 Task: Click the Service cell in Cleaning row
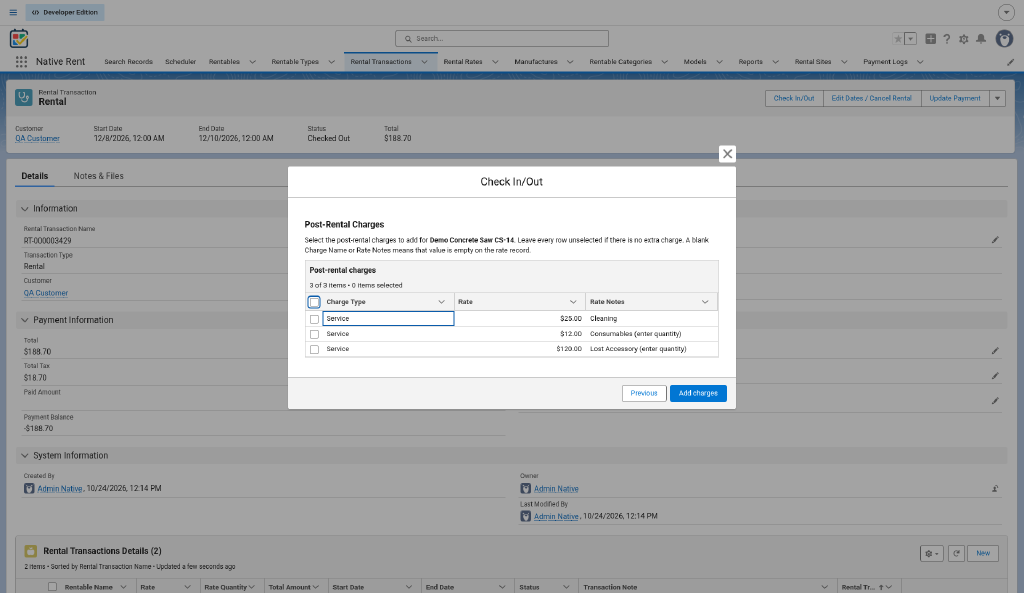(388, 319)
